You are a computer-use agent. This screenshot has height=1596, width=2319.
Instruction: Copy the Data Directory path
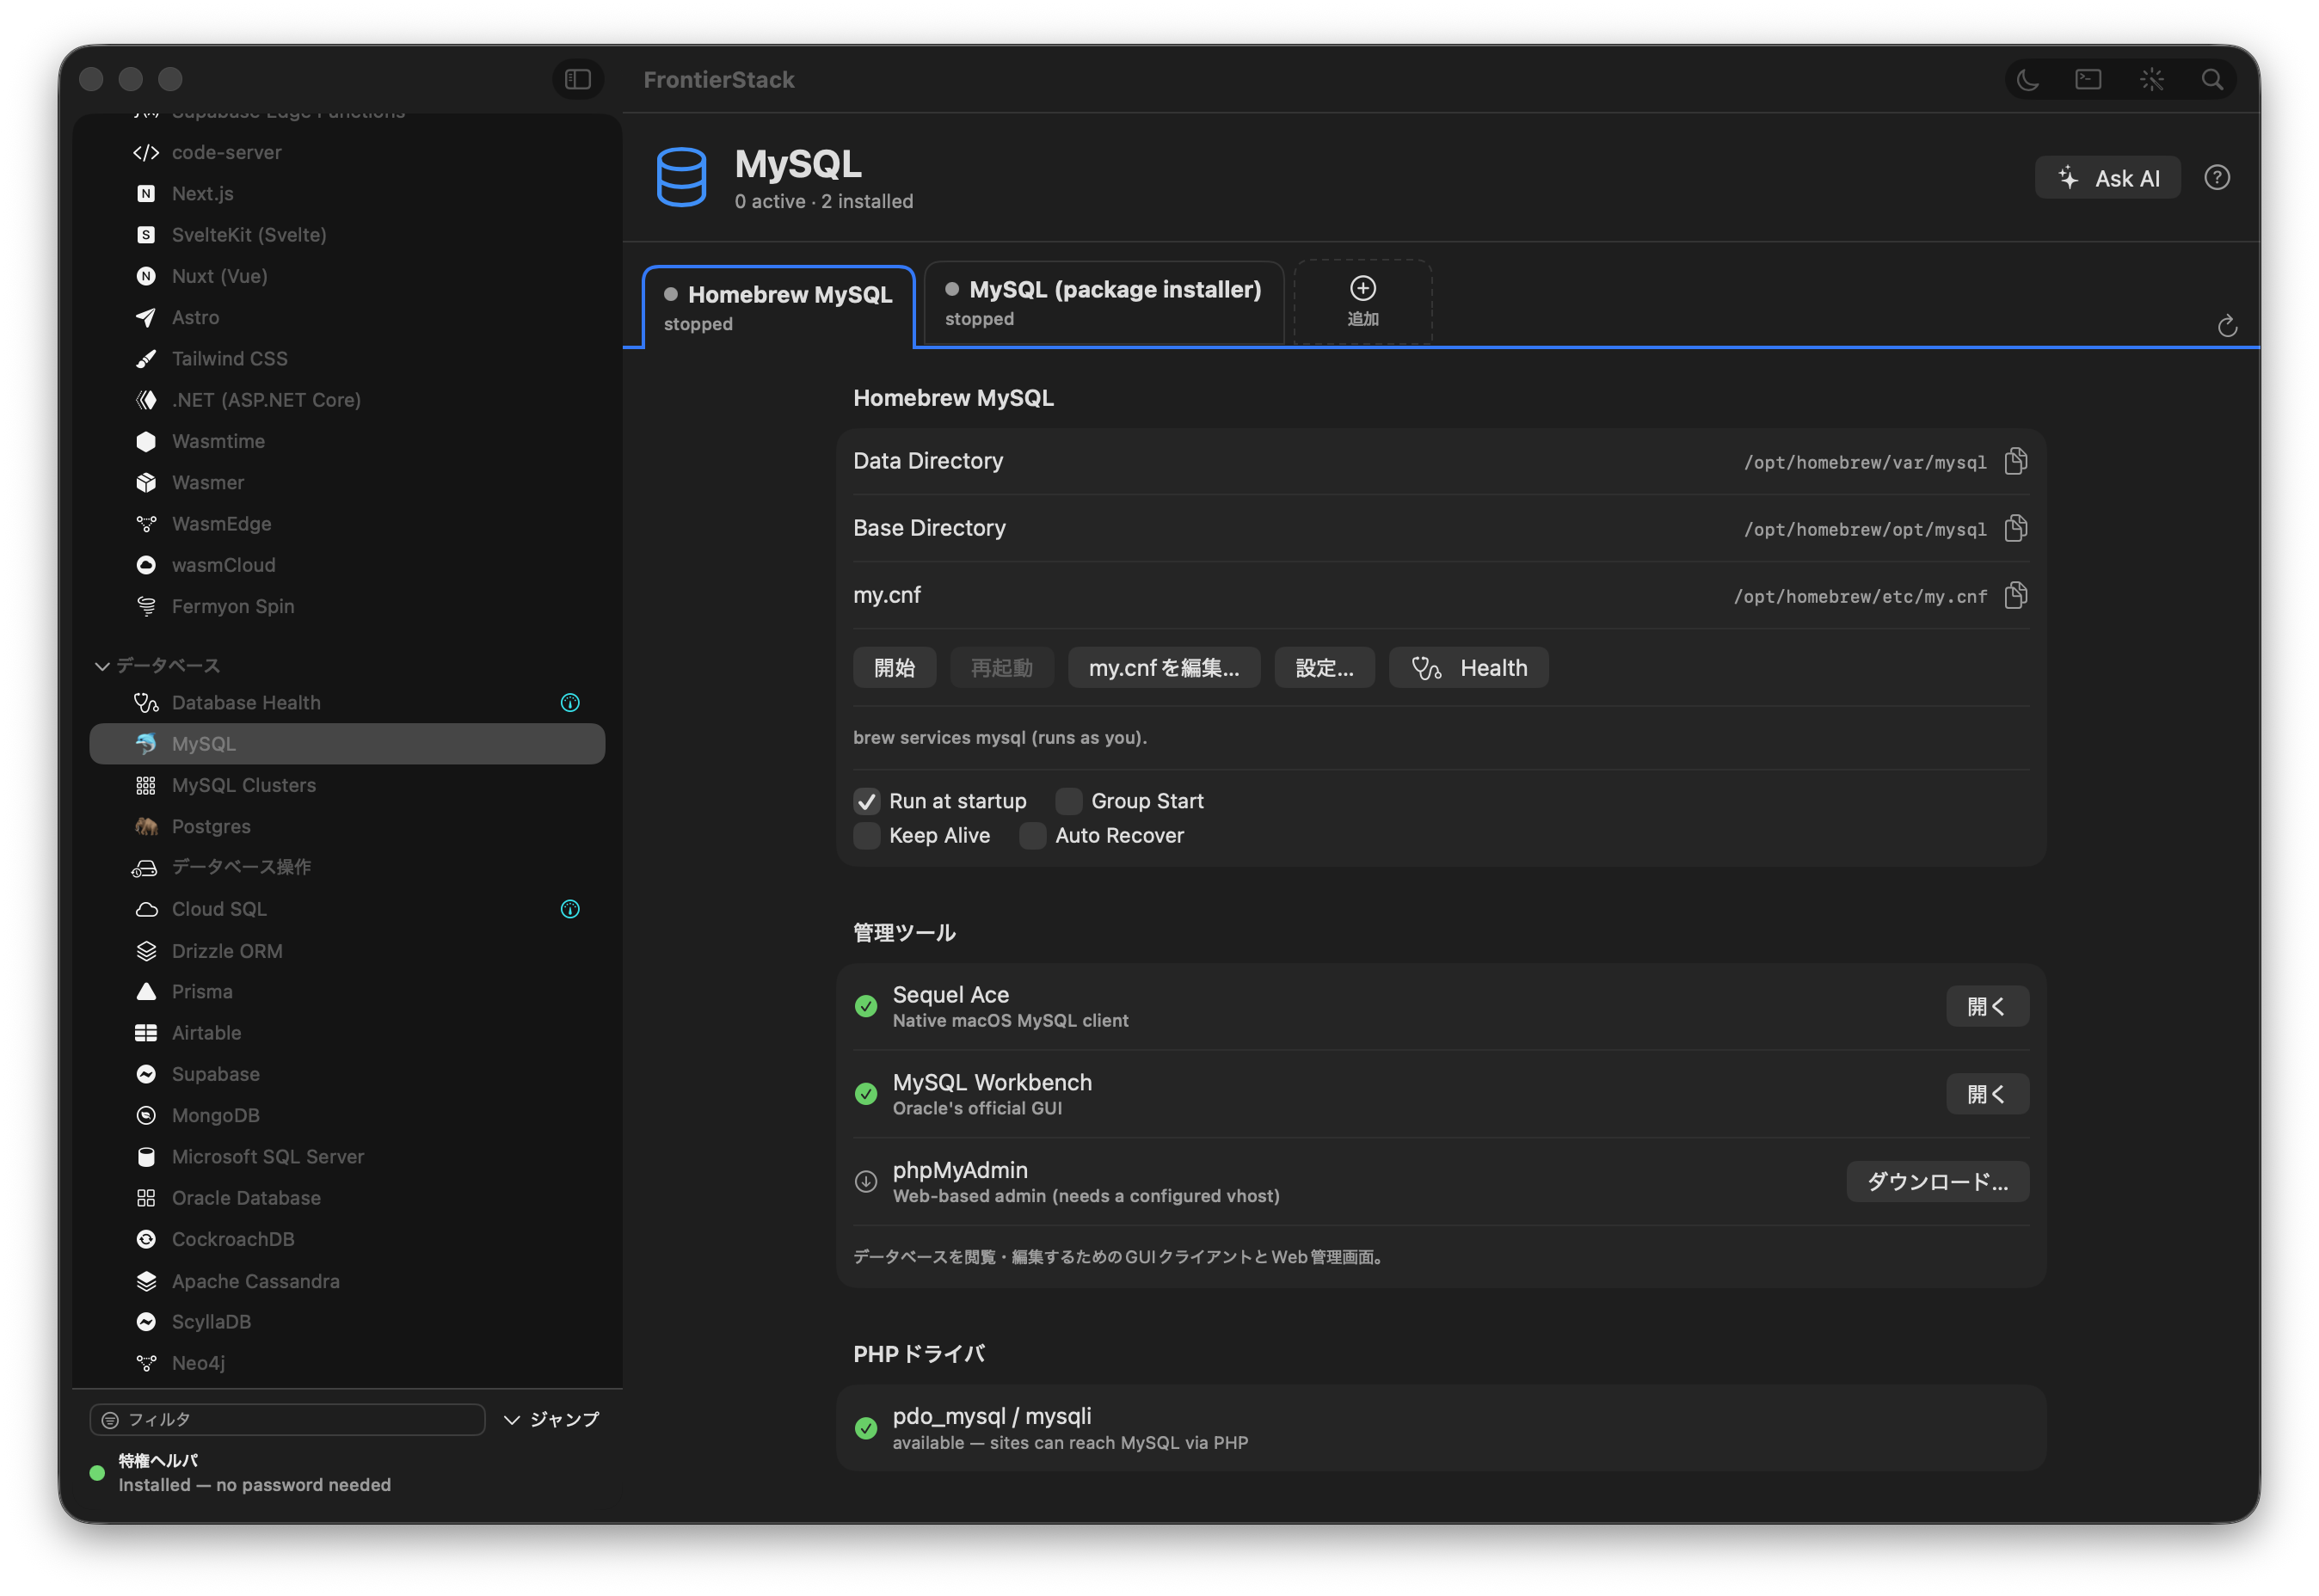click(x=2015, y=461)
